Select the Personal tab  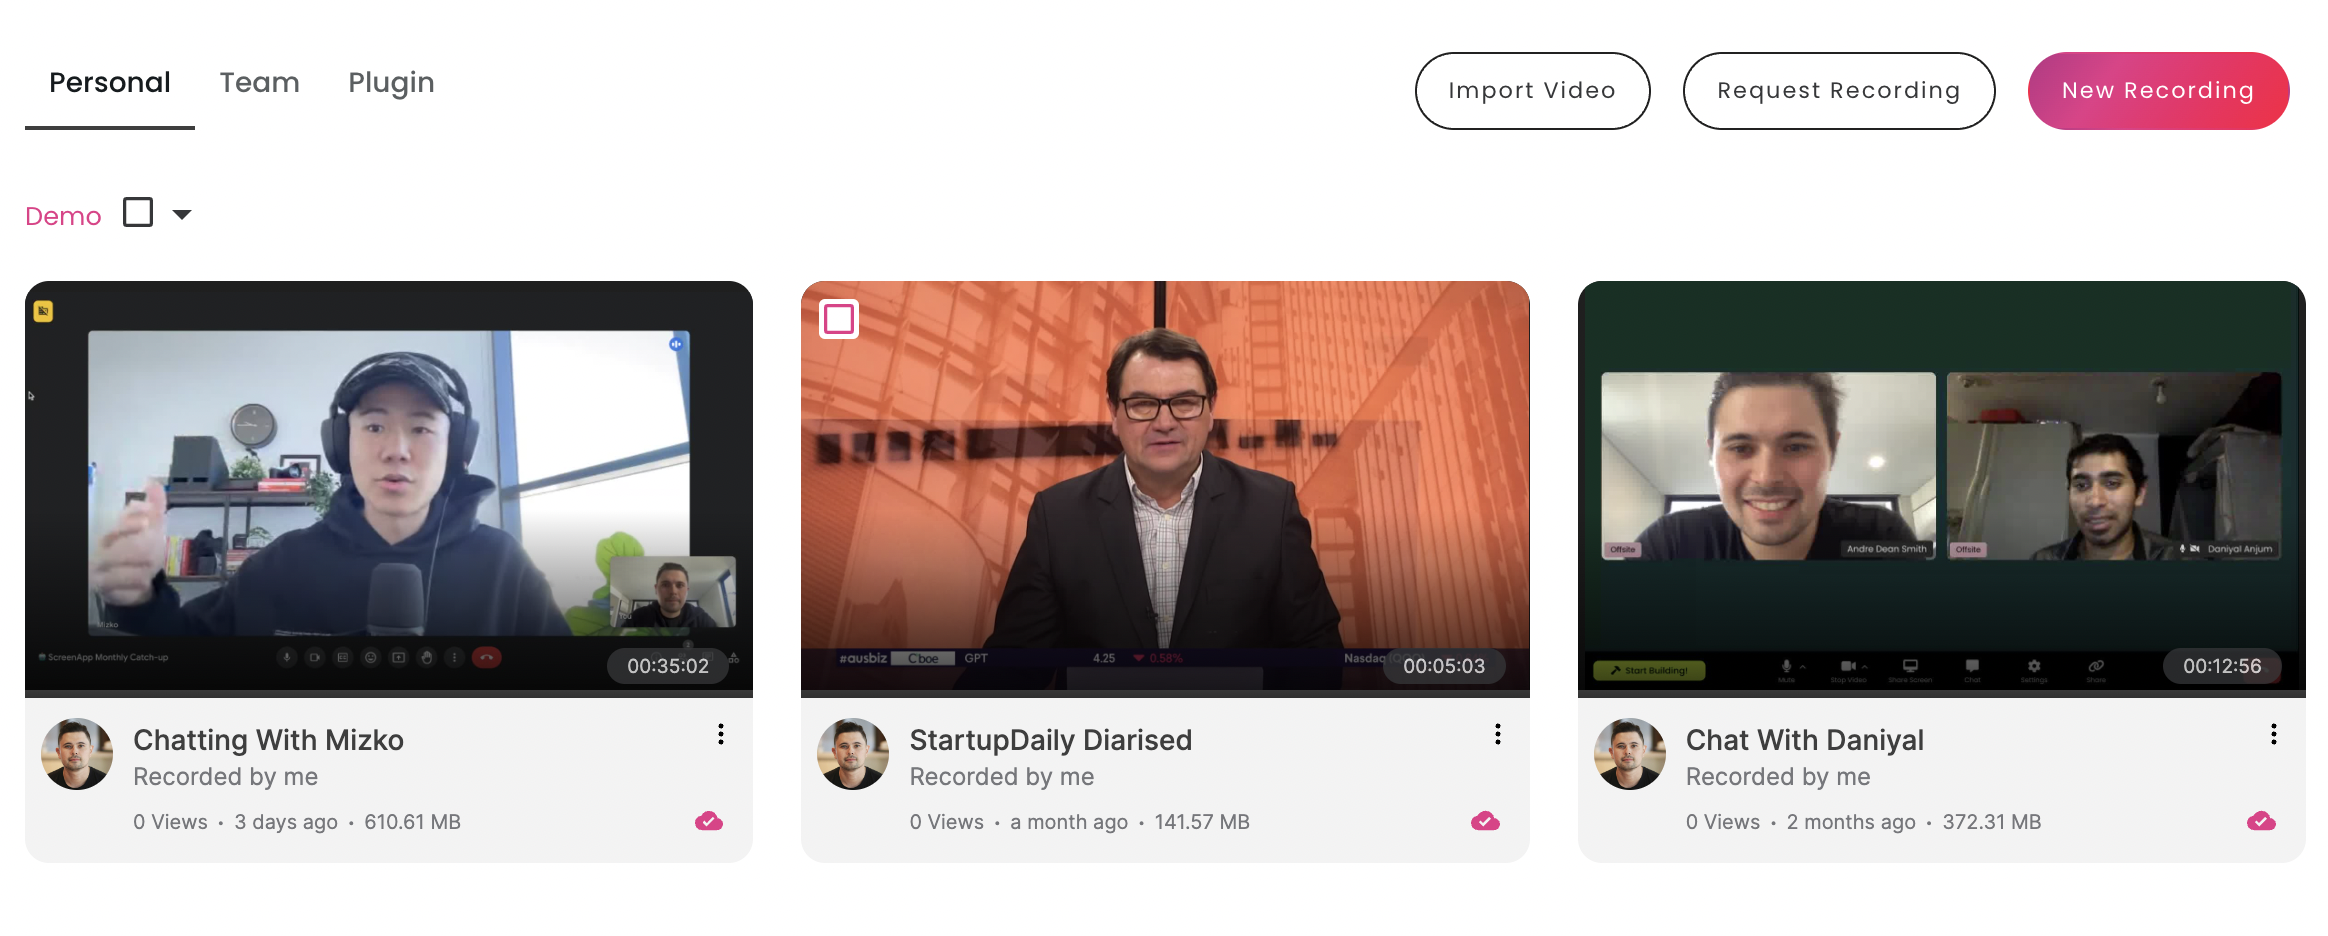coord(110,83)
